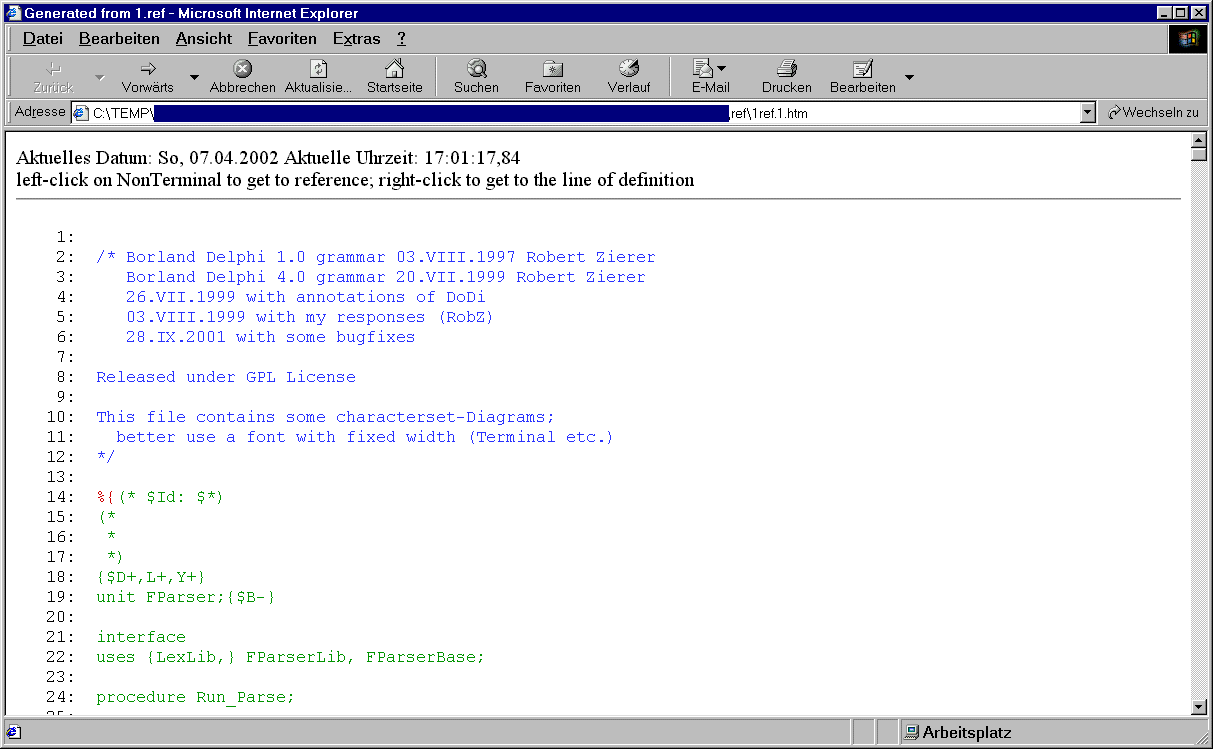
Task: Open the Extras menu
Action: tap(356, 38)
